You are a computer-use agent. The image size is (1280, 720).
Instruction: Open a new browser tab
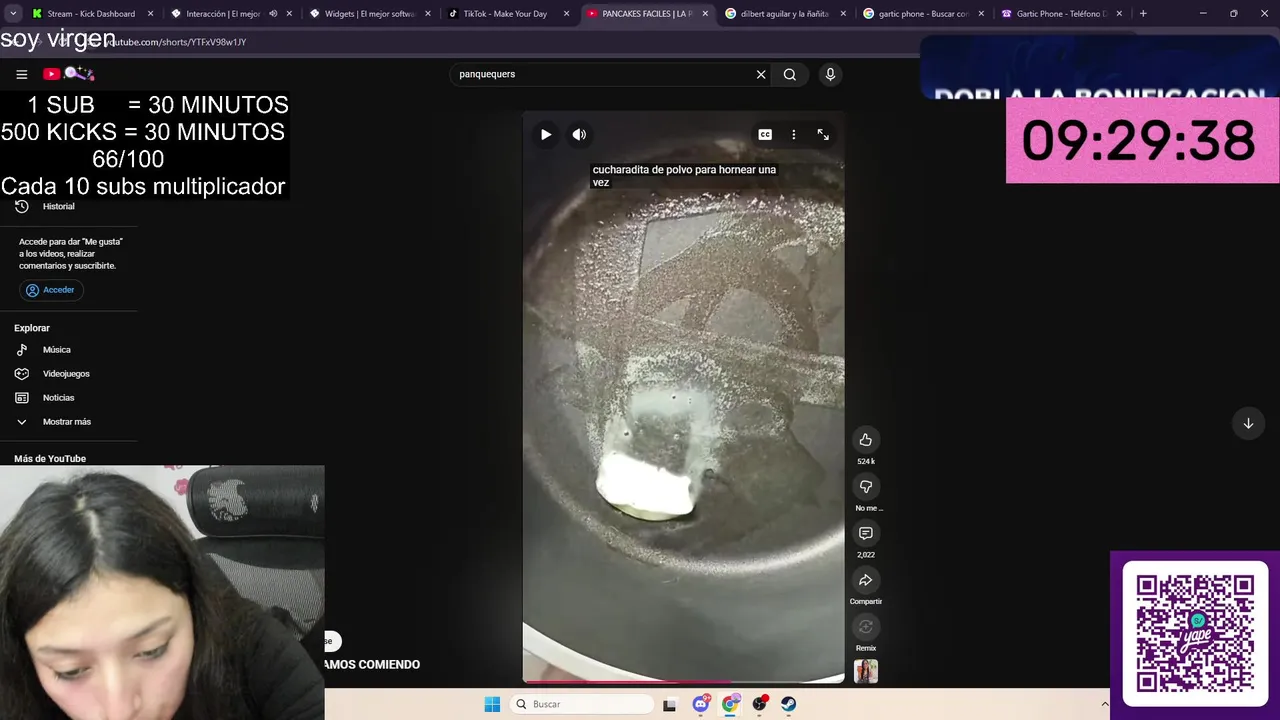click(x=1143, y=14)
